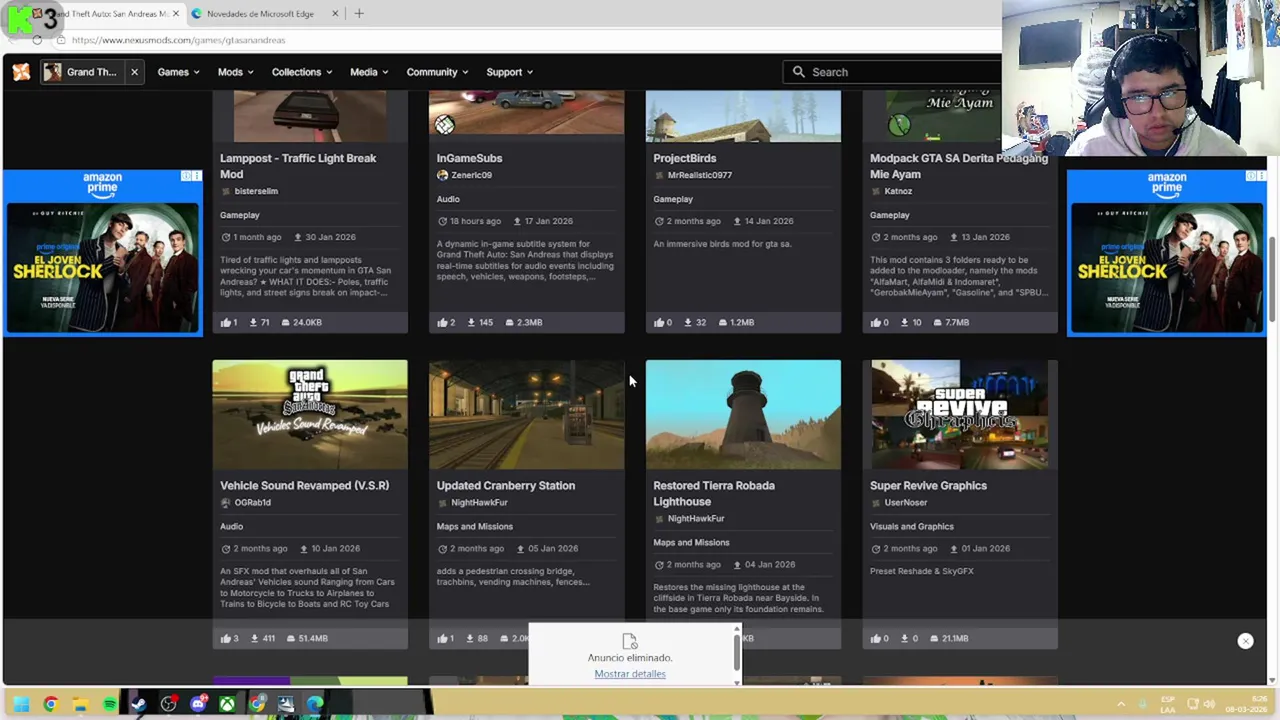Click download count icon on InGameSubs card

[x=470, y=322]
